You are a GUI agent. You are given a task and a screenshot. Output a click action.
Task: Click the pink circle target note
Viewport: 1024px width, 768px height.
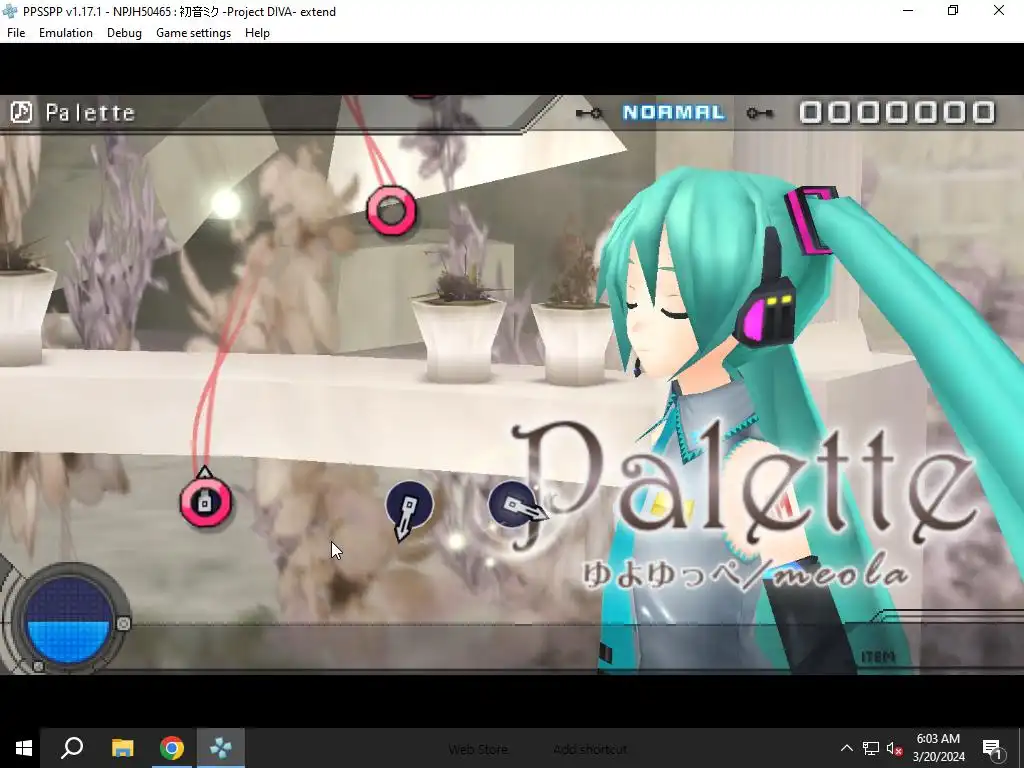(392, 210)
